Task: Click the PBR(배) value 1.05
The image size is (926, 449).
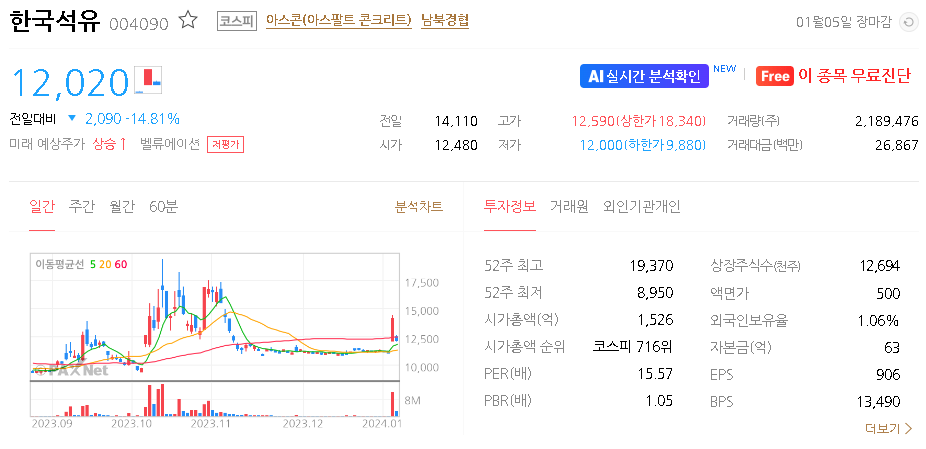Action: click(660, 401)
